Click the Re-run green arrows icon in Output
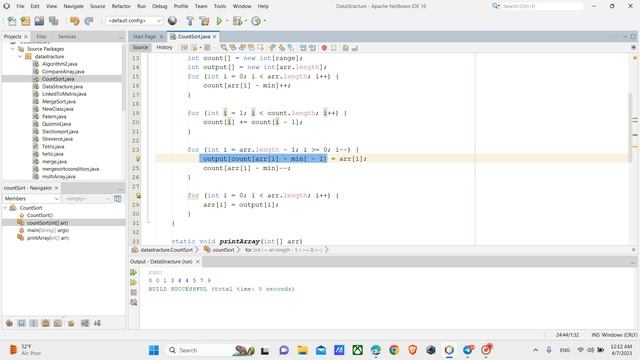Image resolution: width=640 pixels, height=360 pixels. (x=133, y=272)
